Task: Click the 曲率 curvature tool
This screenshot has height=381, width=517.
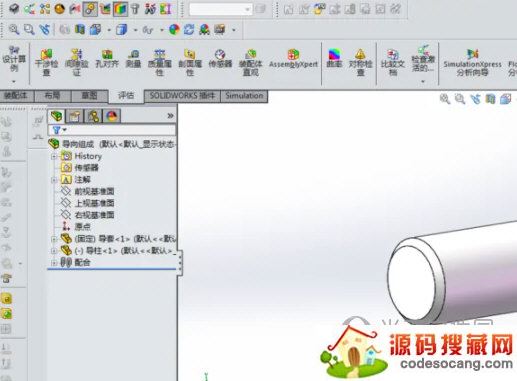Action: (x=334, y=59)
